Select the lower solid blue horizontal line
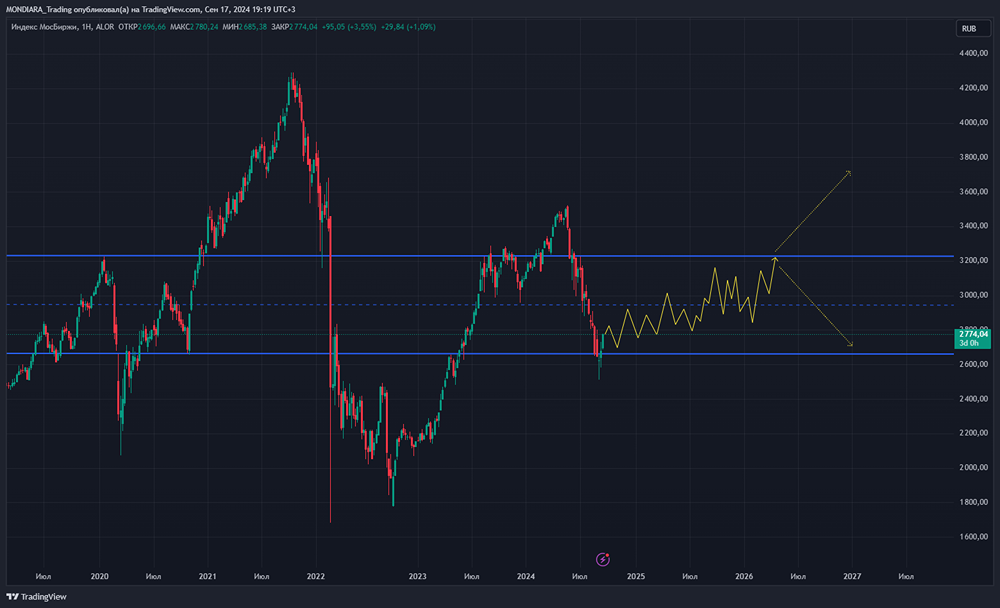The width and height of the screenshot is (1000, 608). point(400,354)
